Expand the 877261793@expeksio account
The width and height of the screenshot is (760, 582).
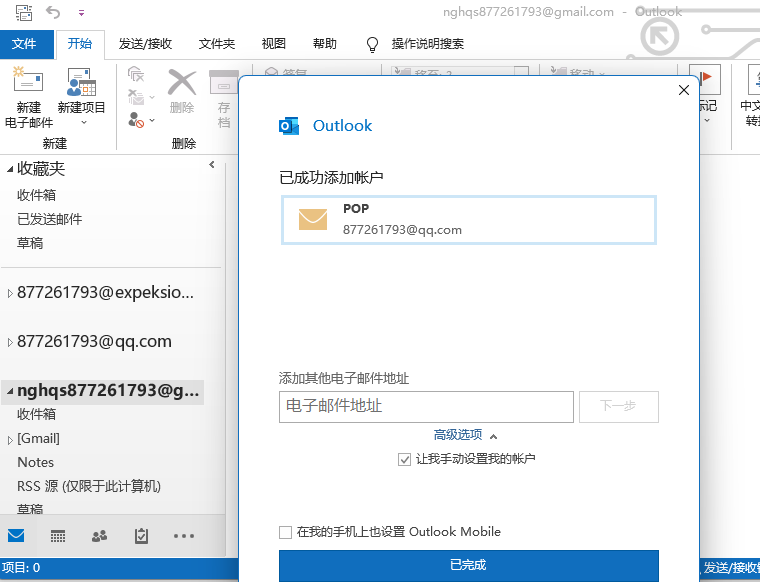[10, 293]
